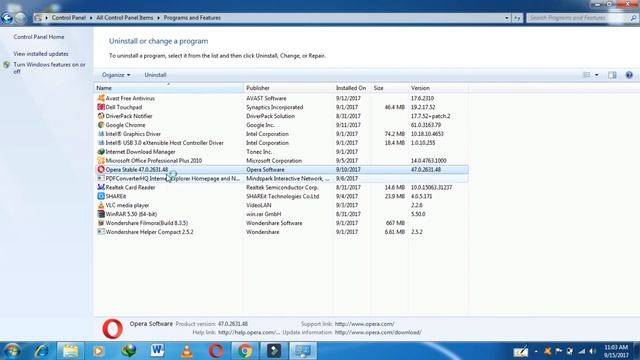Click All Control Panel Items breadcrumb
Viewport: 640px width, 360px height.
125,18
